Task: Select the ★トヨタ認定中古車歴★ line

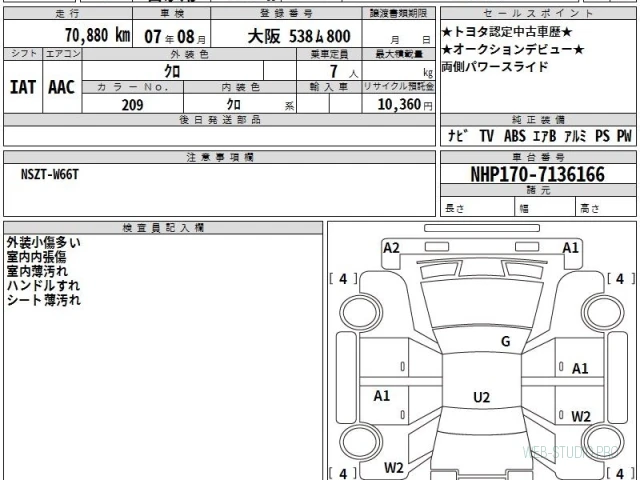Action: click(507, 32)
